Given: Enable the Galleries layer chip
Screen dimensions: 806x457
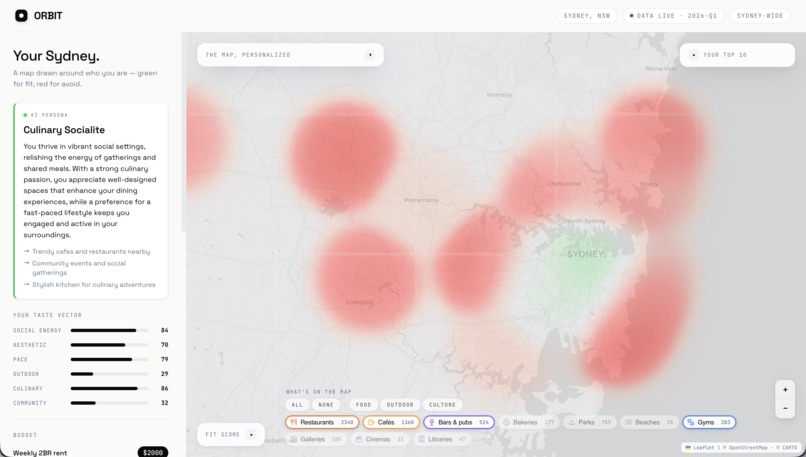Looking at the screenshot, I should tap(316, 439).
